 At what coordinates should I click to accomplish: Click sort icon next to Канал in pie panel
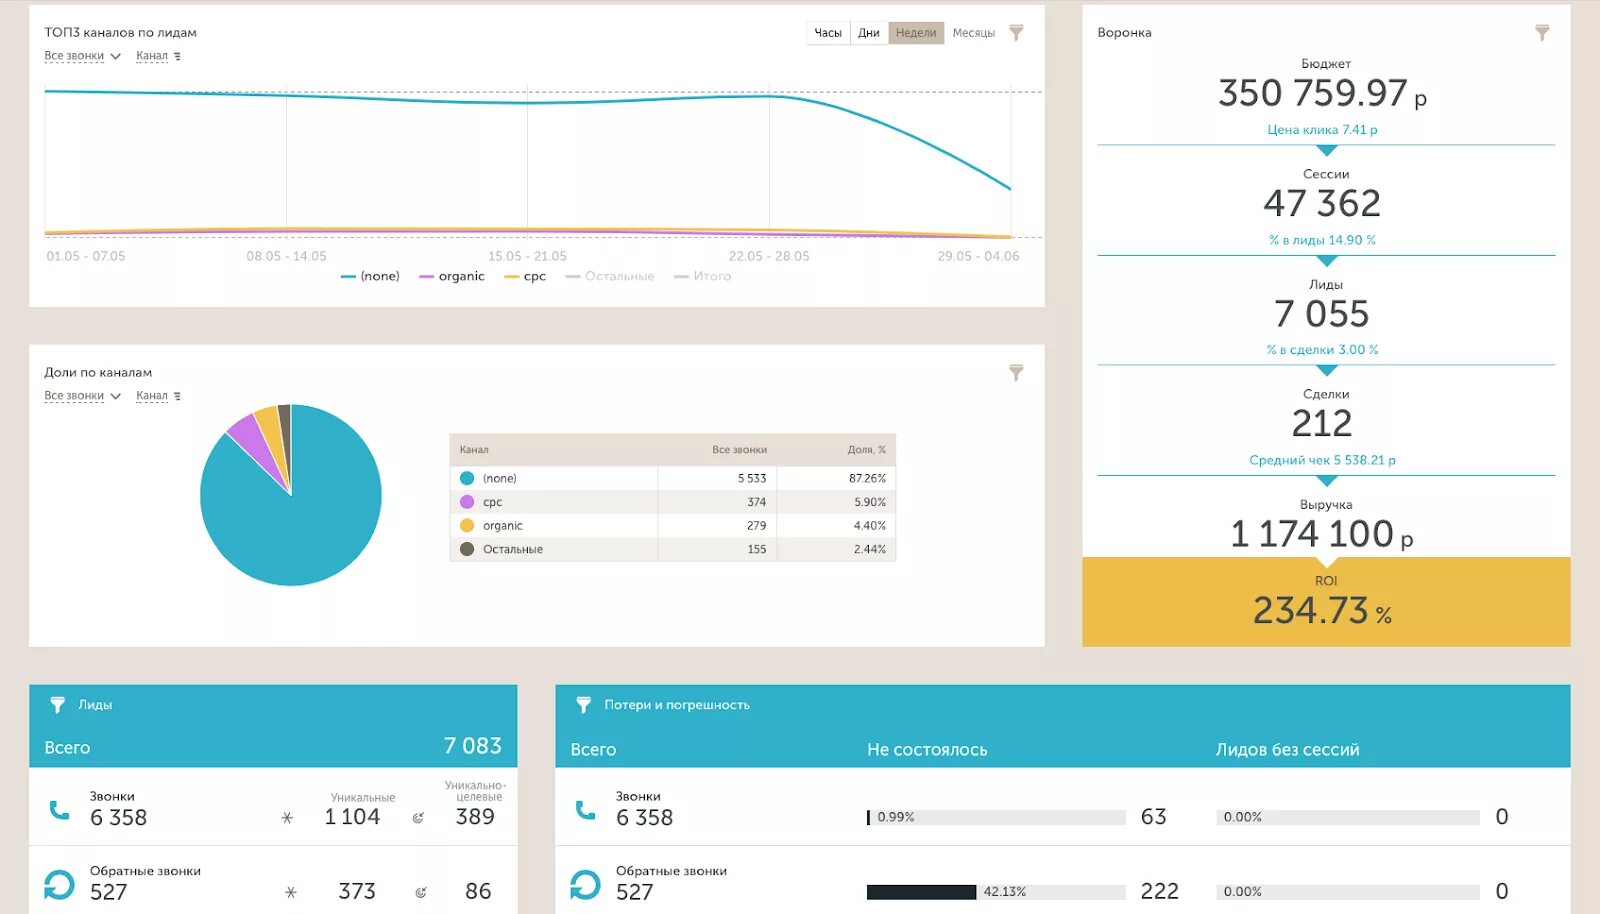click(177, 397)
